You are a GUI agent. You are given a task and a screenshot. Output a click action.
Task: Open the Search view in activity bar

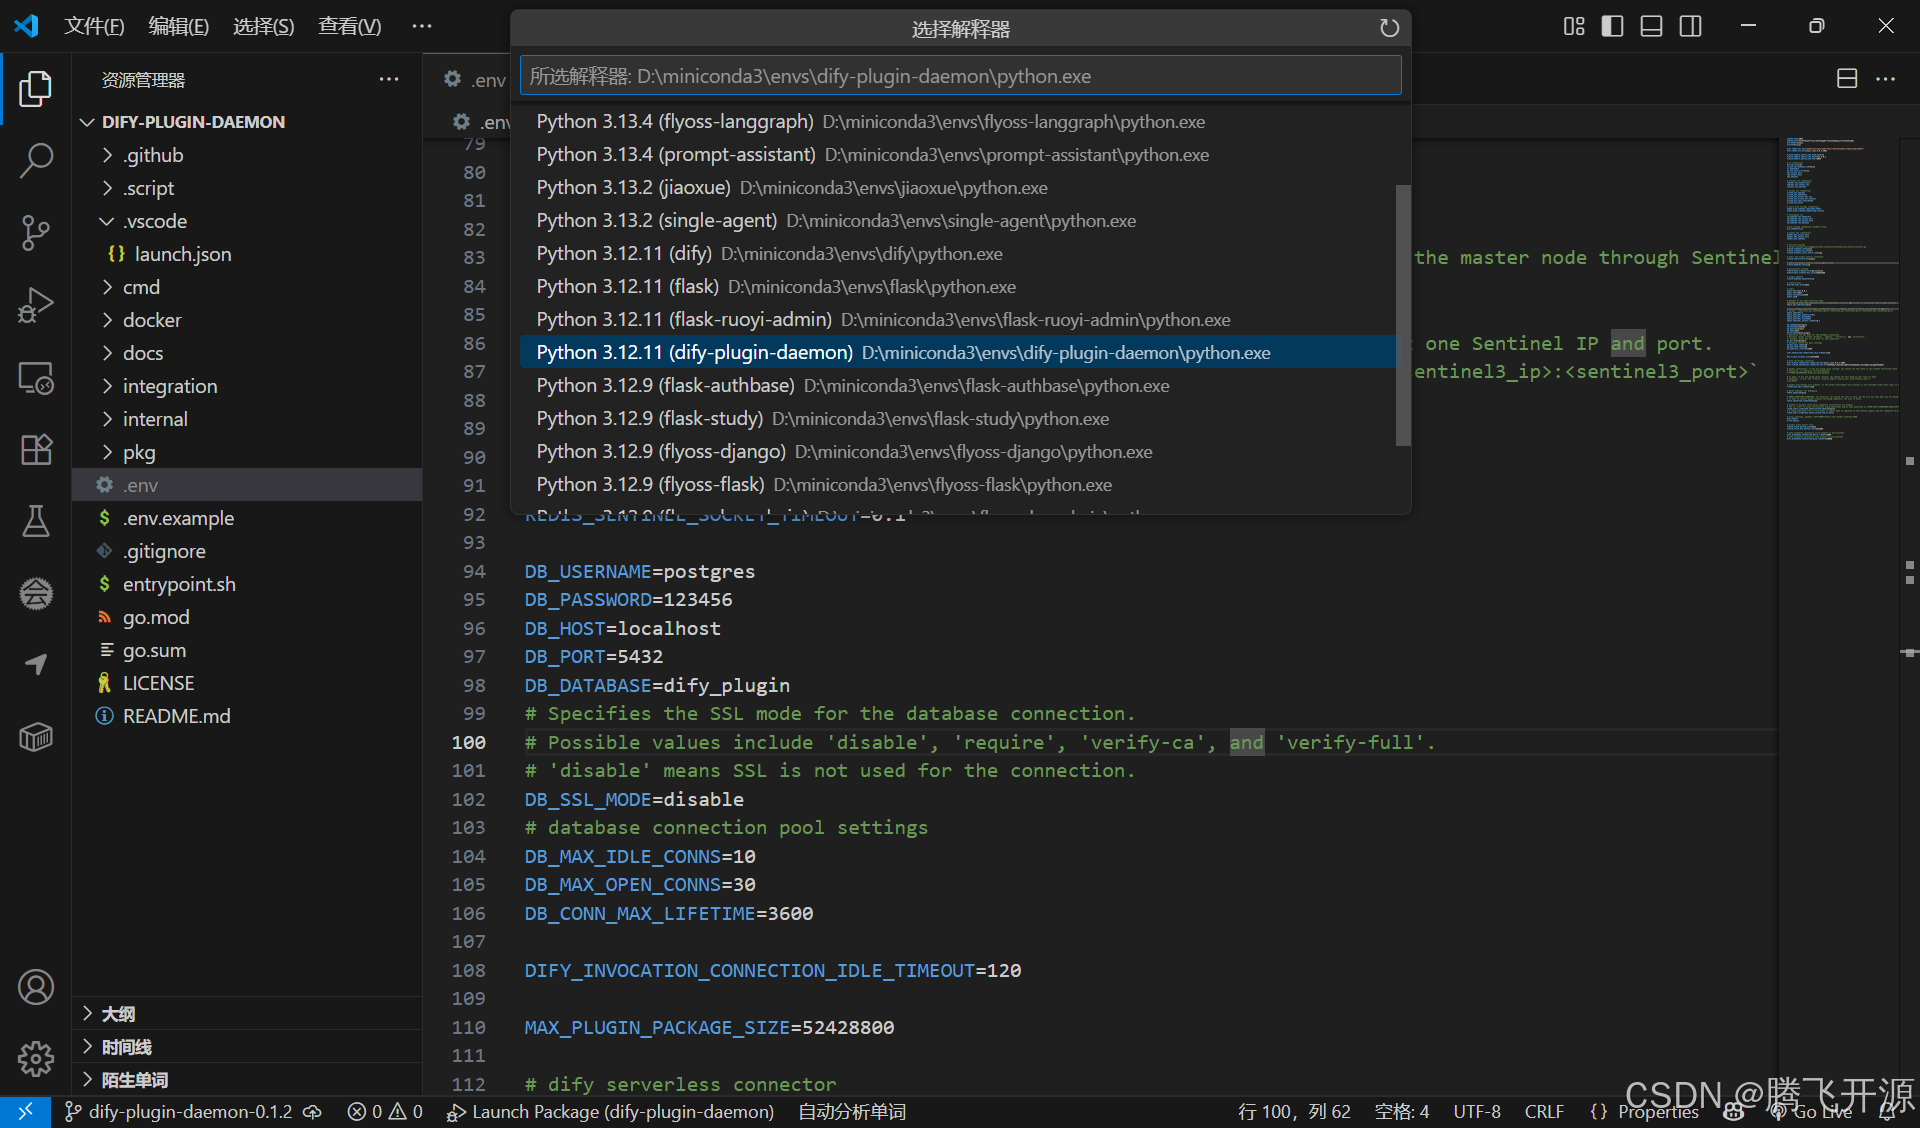[36, 159]
